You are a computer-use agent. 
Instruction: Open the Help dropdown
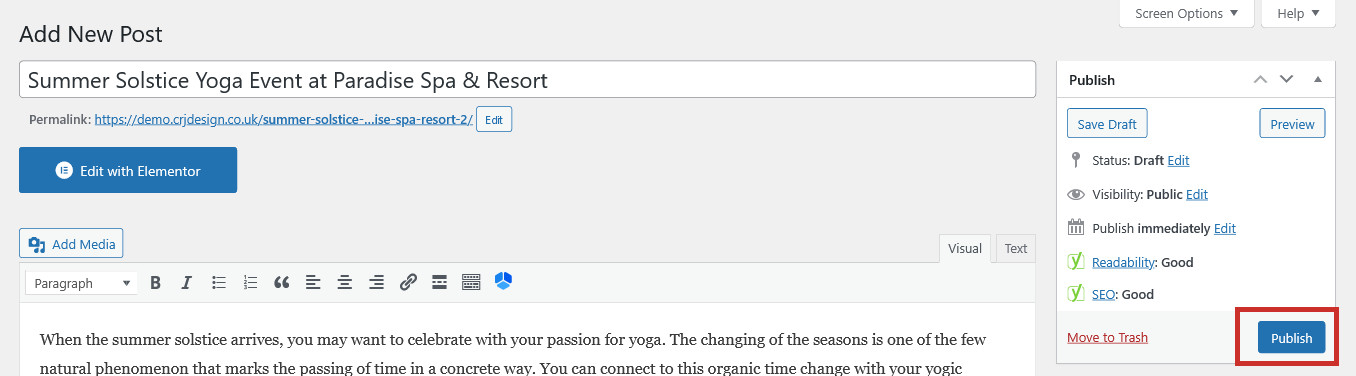point(1298,13)
